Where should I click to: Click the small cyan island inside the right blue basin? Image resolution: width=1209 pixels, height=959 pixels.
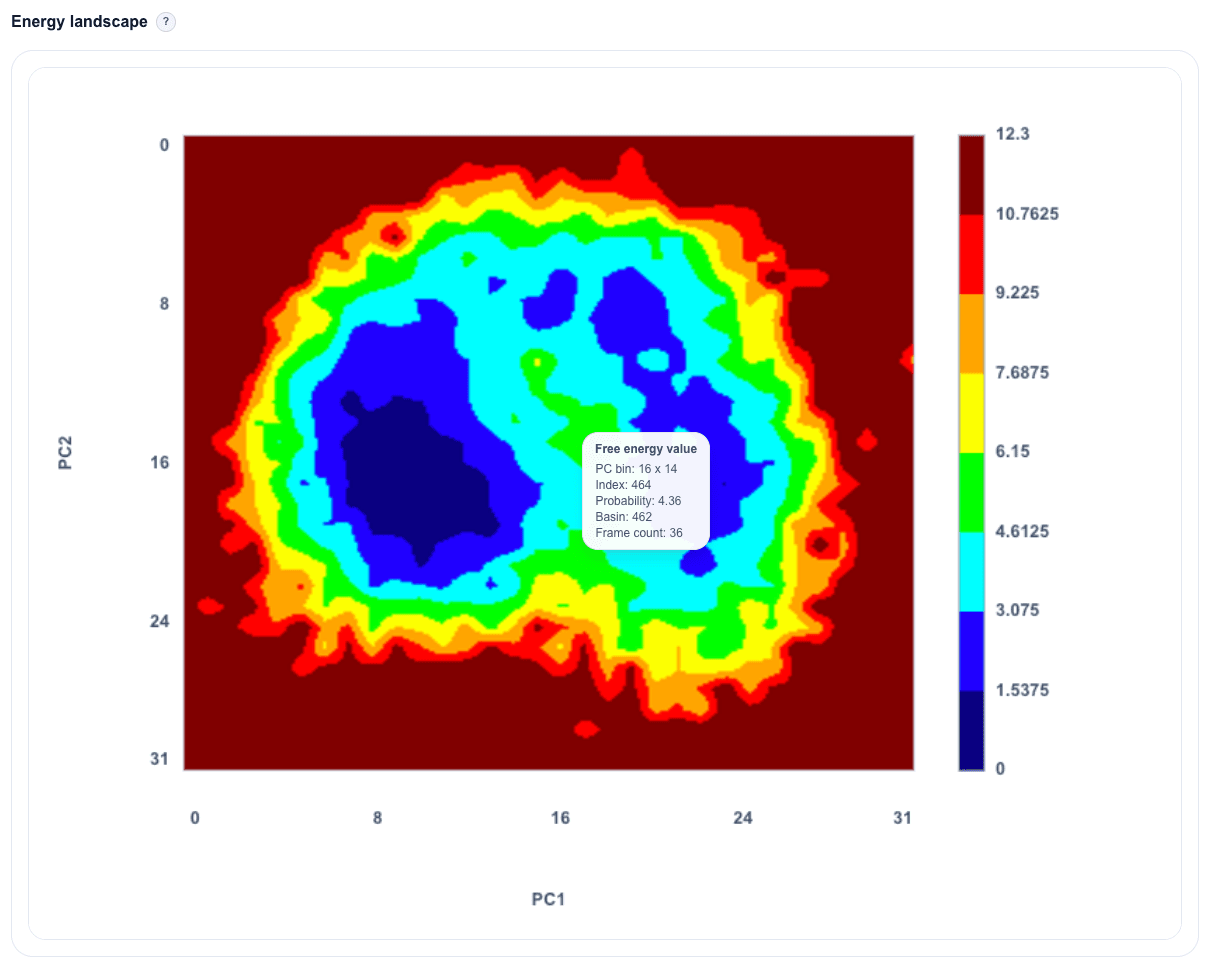tap(653, 359)
